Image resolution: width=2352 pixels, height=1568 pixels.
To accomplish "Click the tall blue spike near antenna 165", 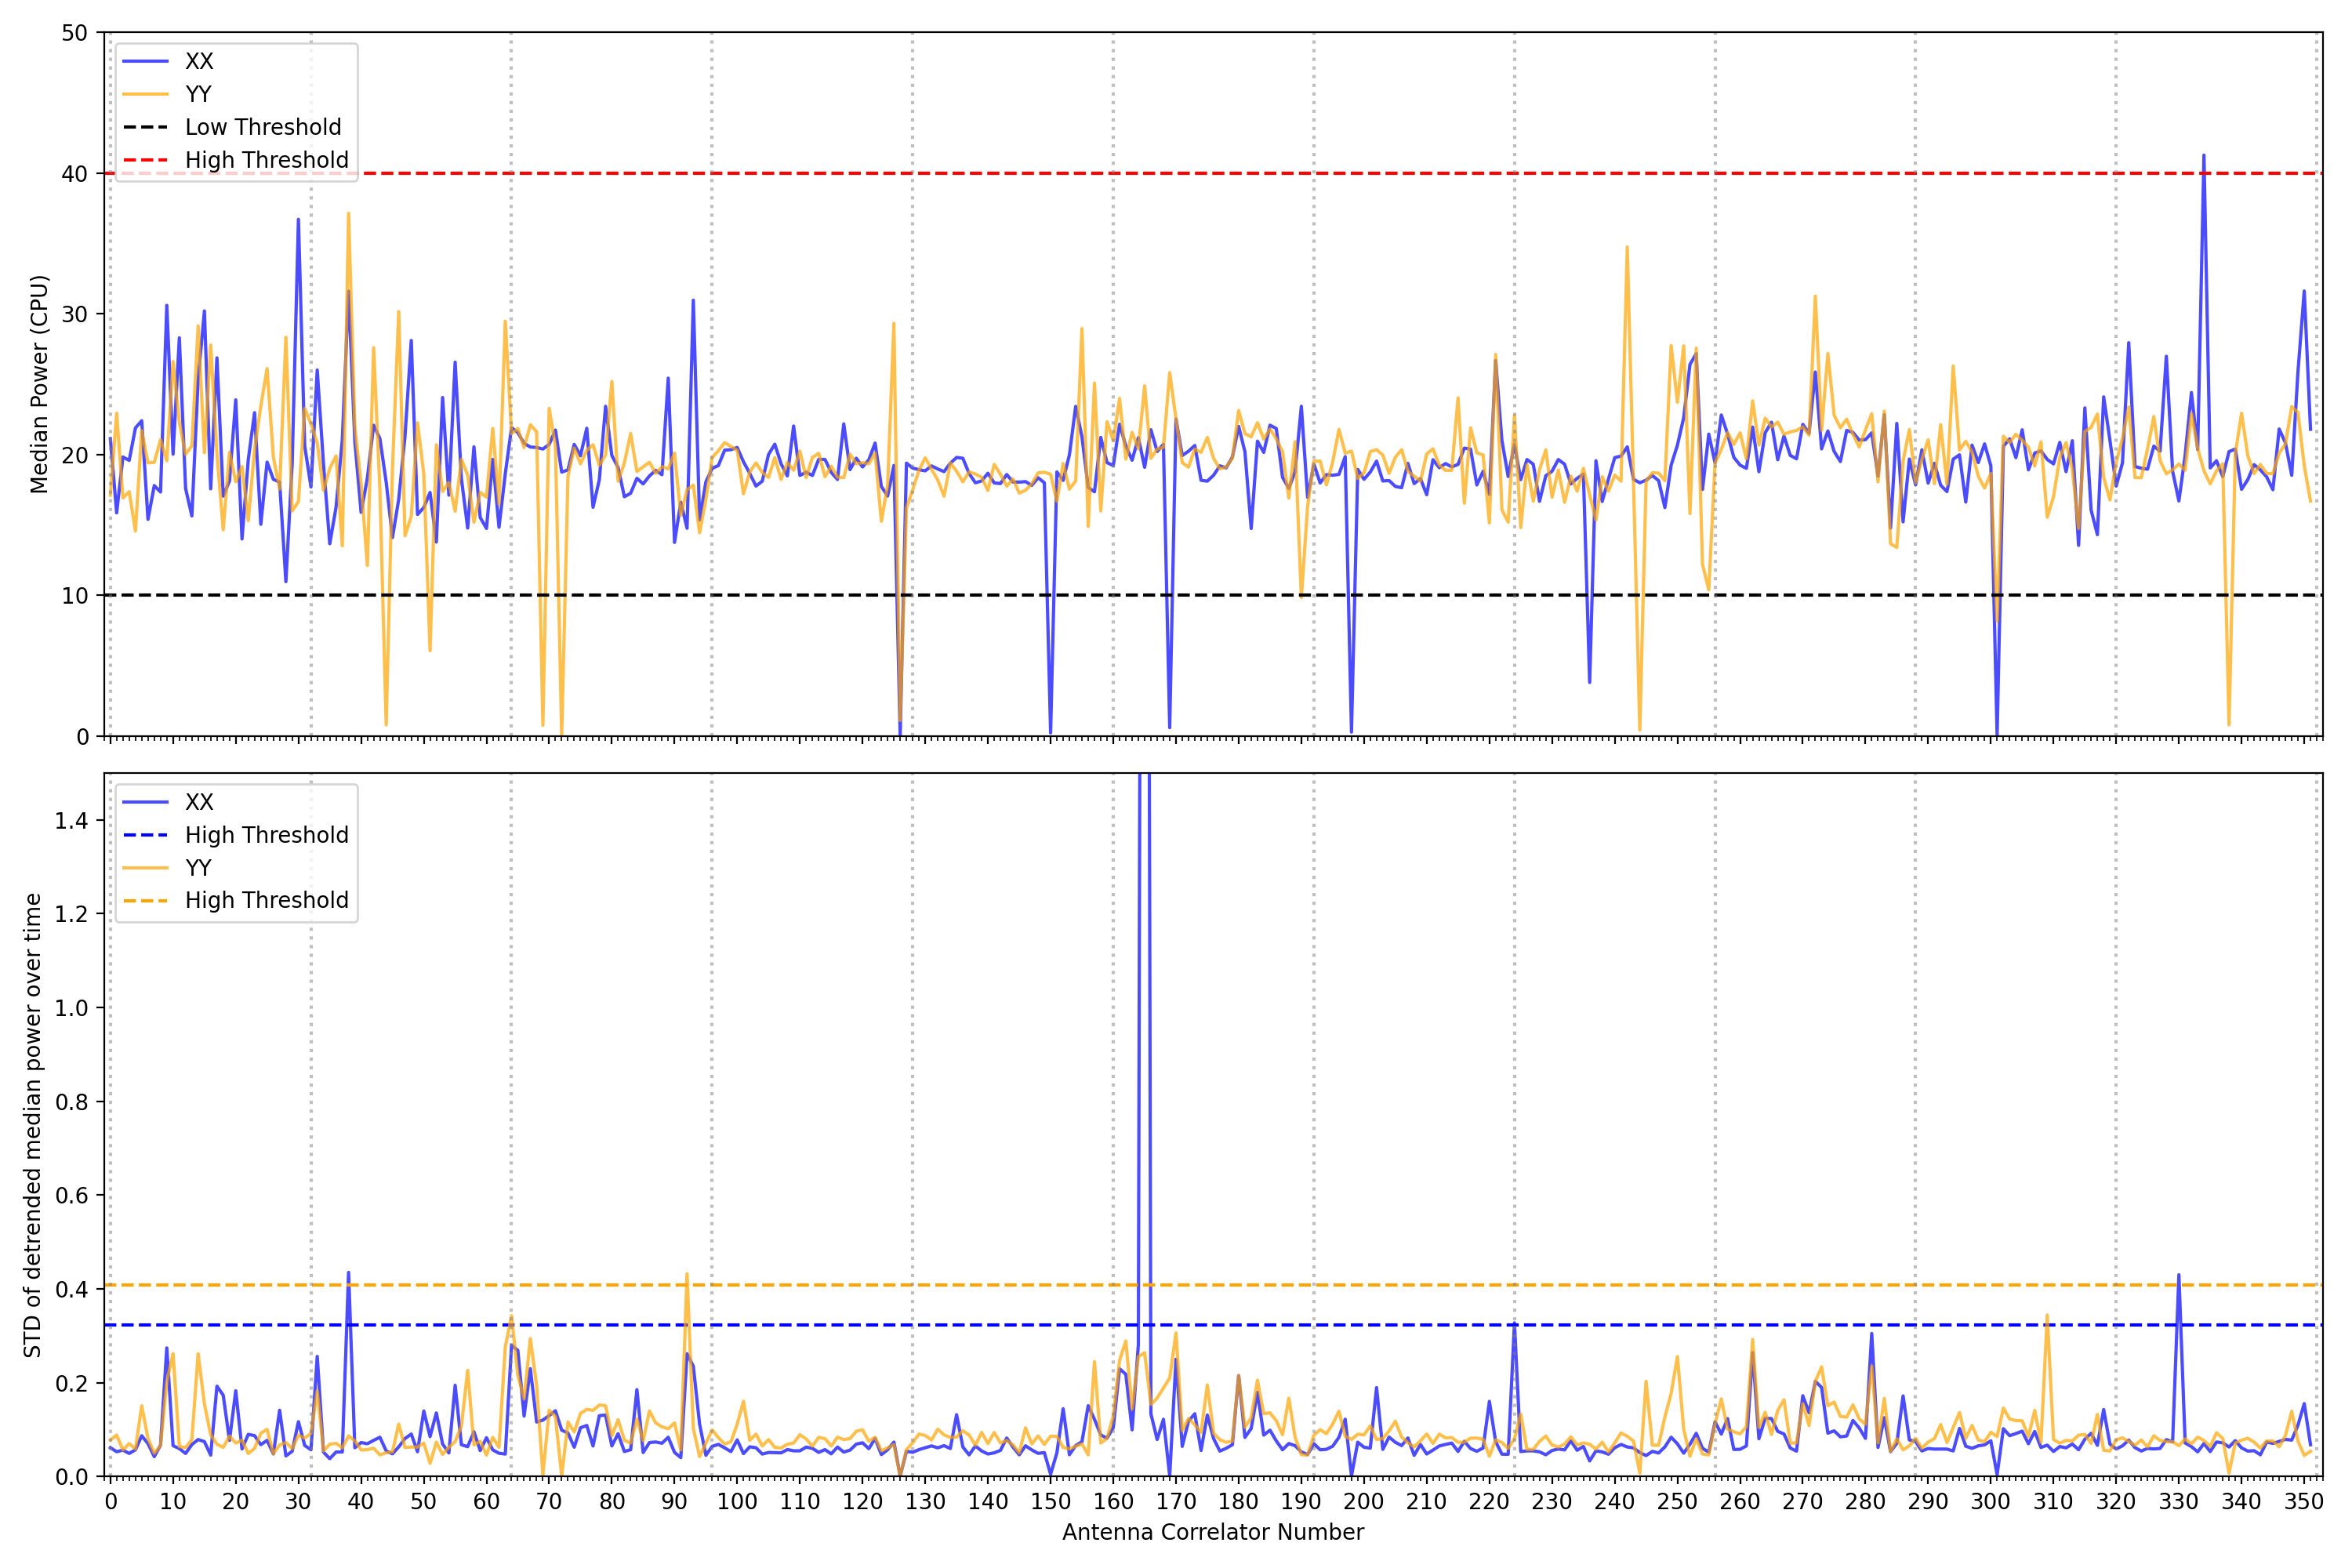I will (x=1139, y=1000).
